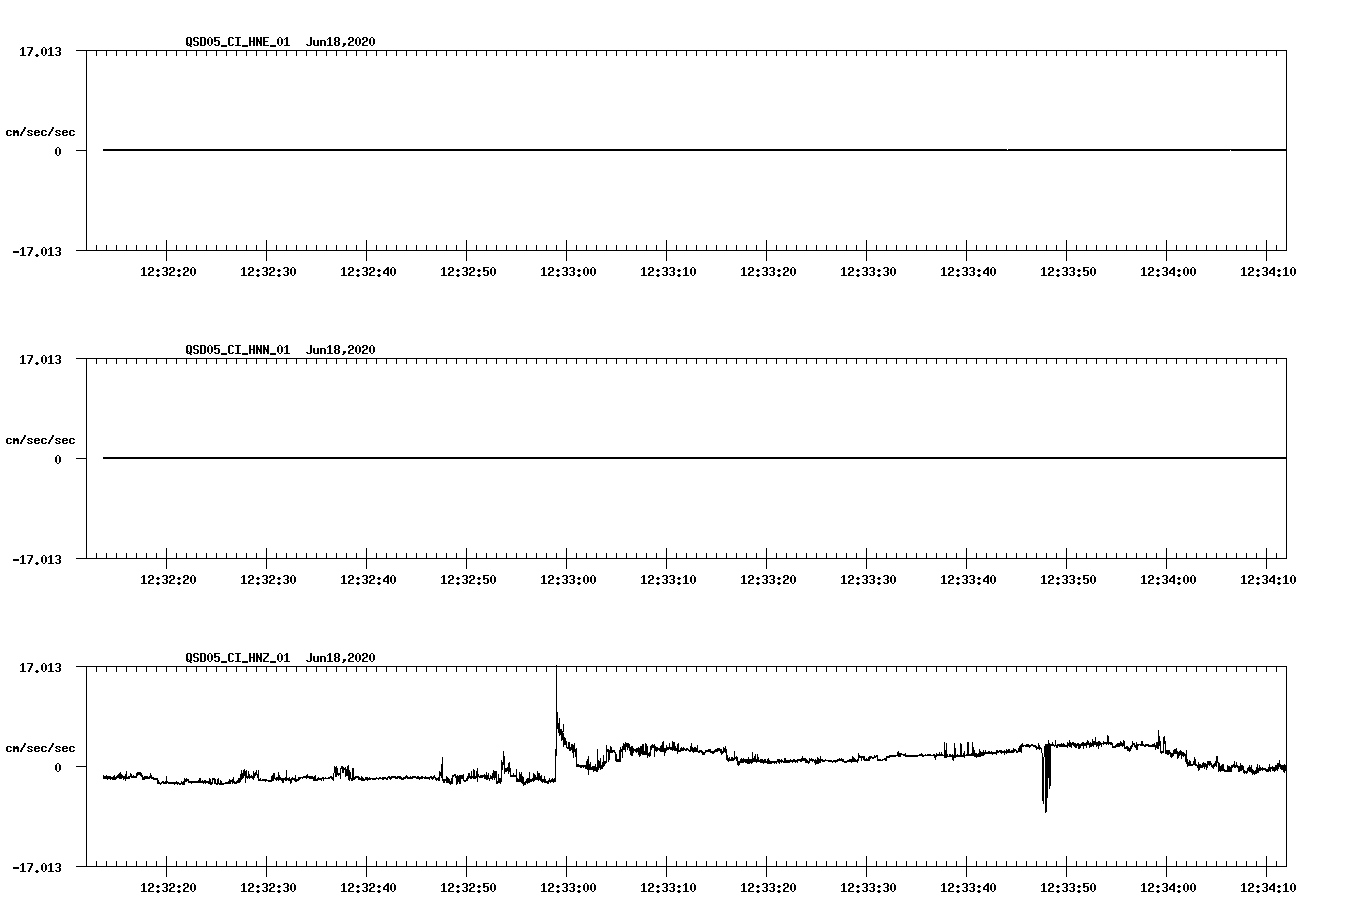Click the 17.013 upper limit on HNN plot

point(40,359)
